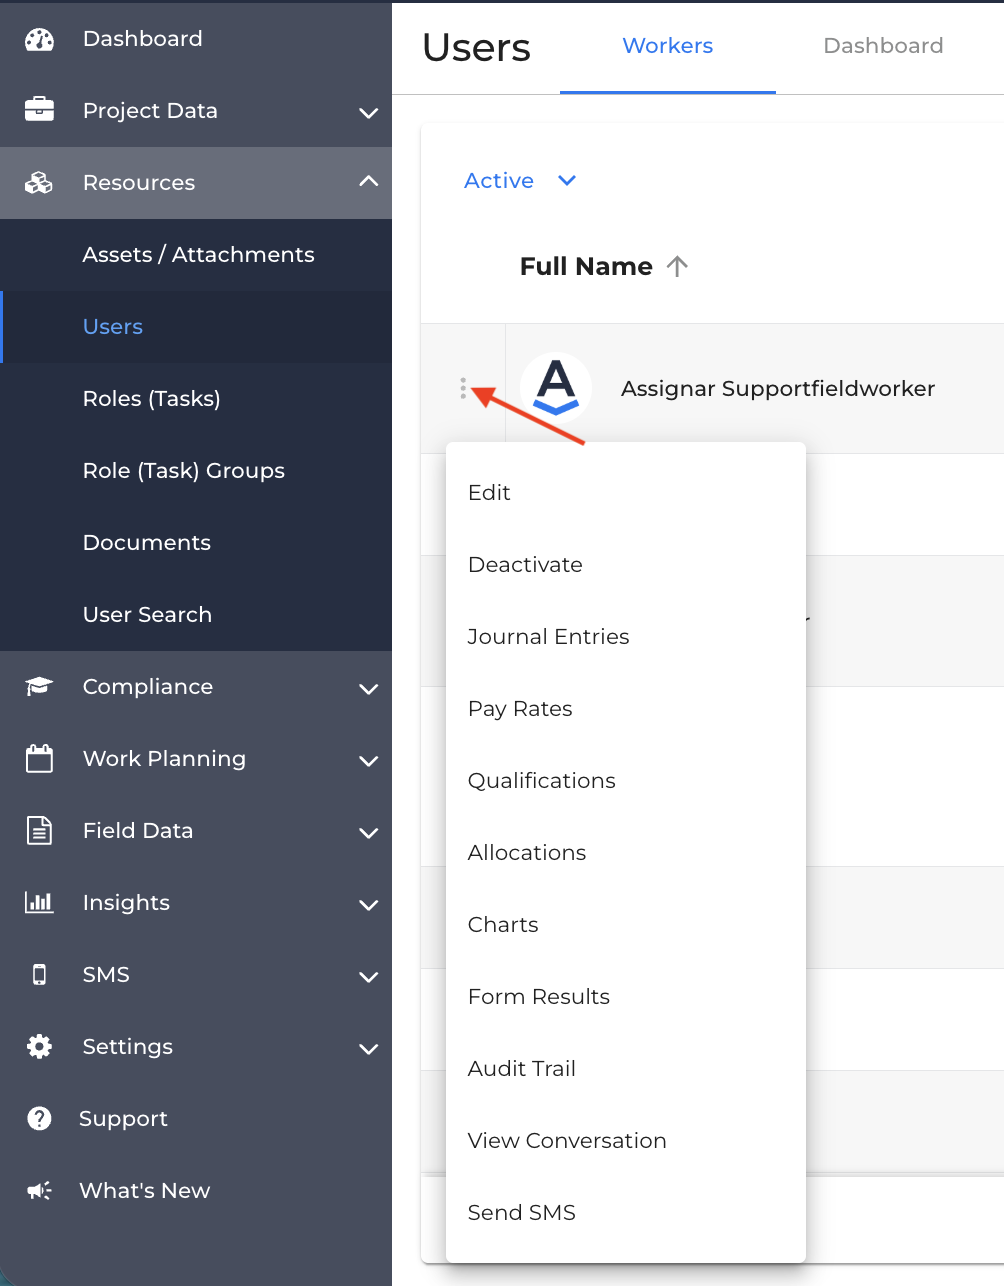The width and height of the screenshot is (1004, 1286).
Task: Open User Search in the sidebar
Action: 196,615
